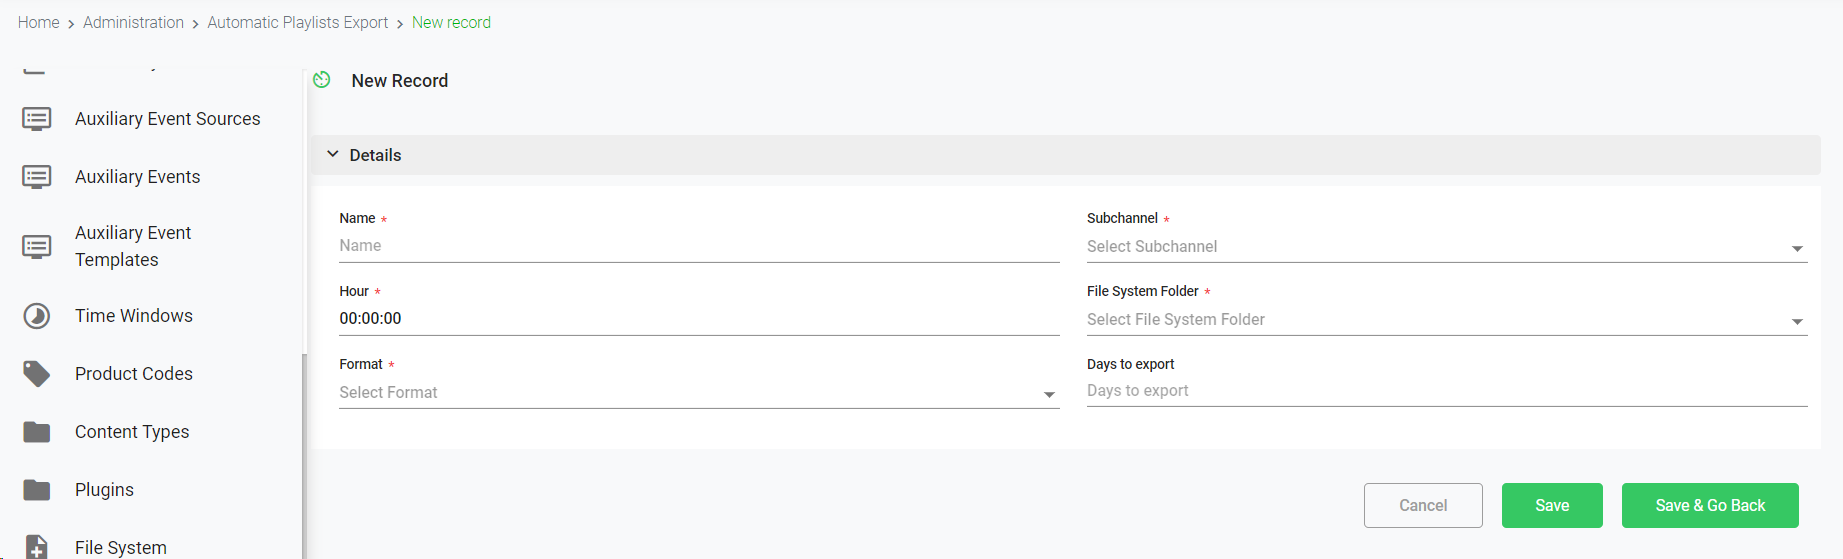
Task: Go to Home breadcrumb
Action: point(39,22)
